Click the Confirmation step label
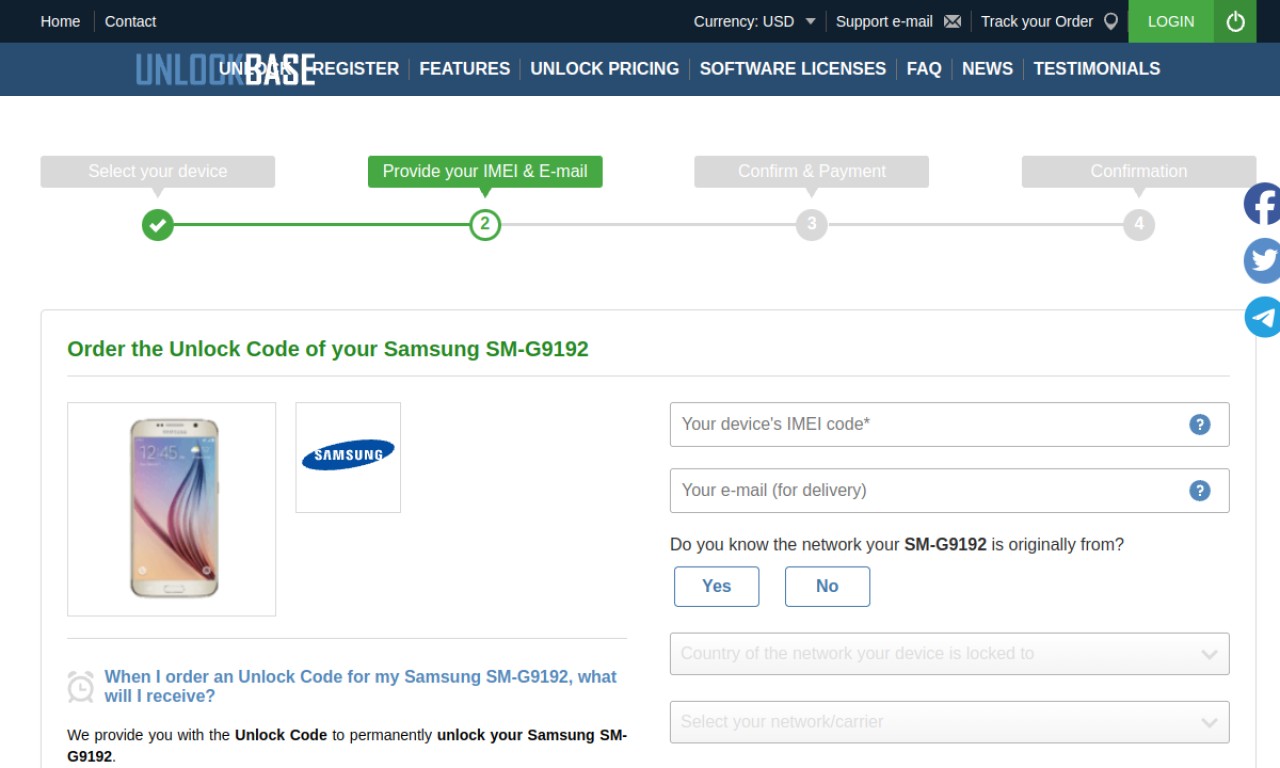Image resolution: width=1280 pixels, height=768 pixels. (1139, 171)
